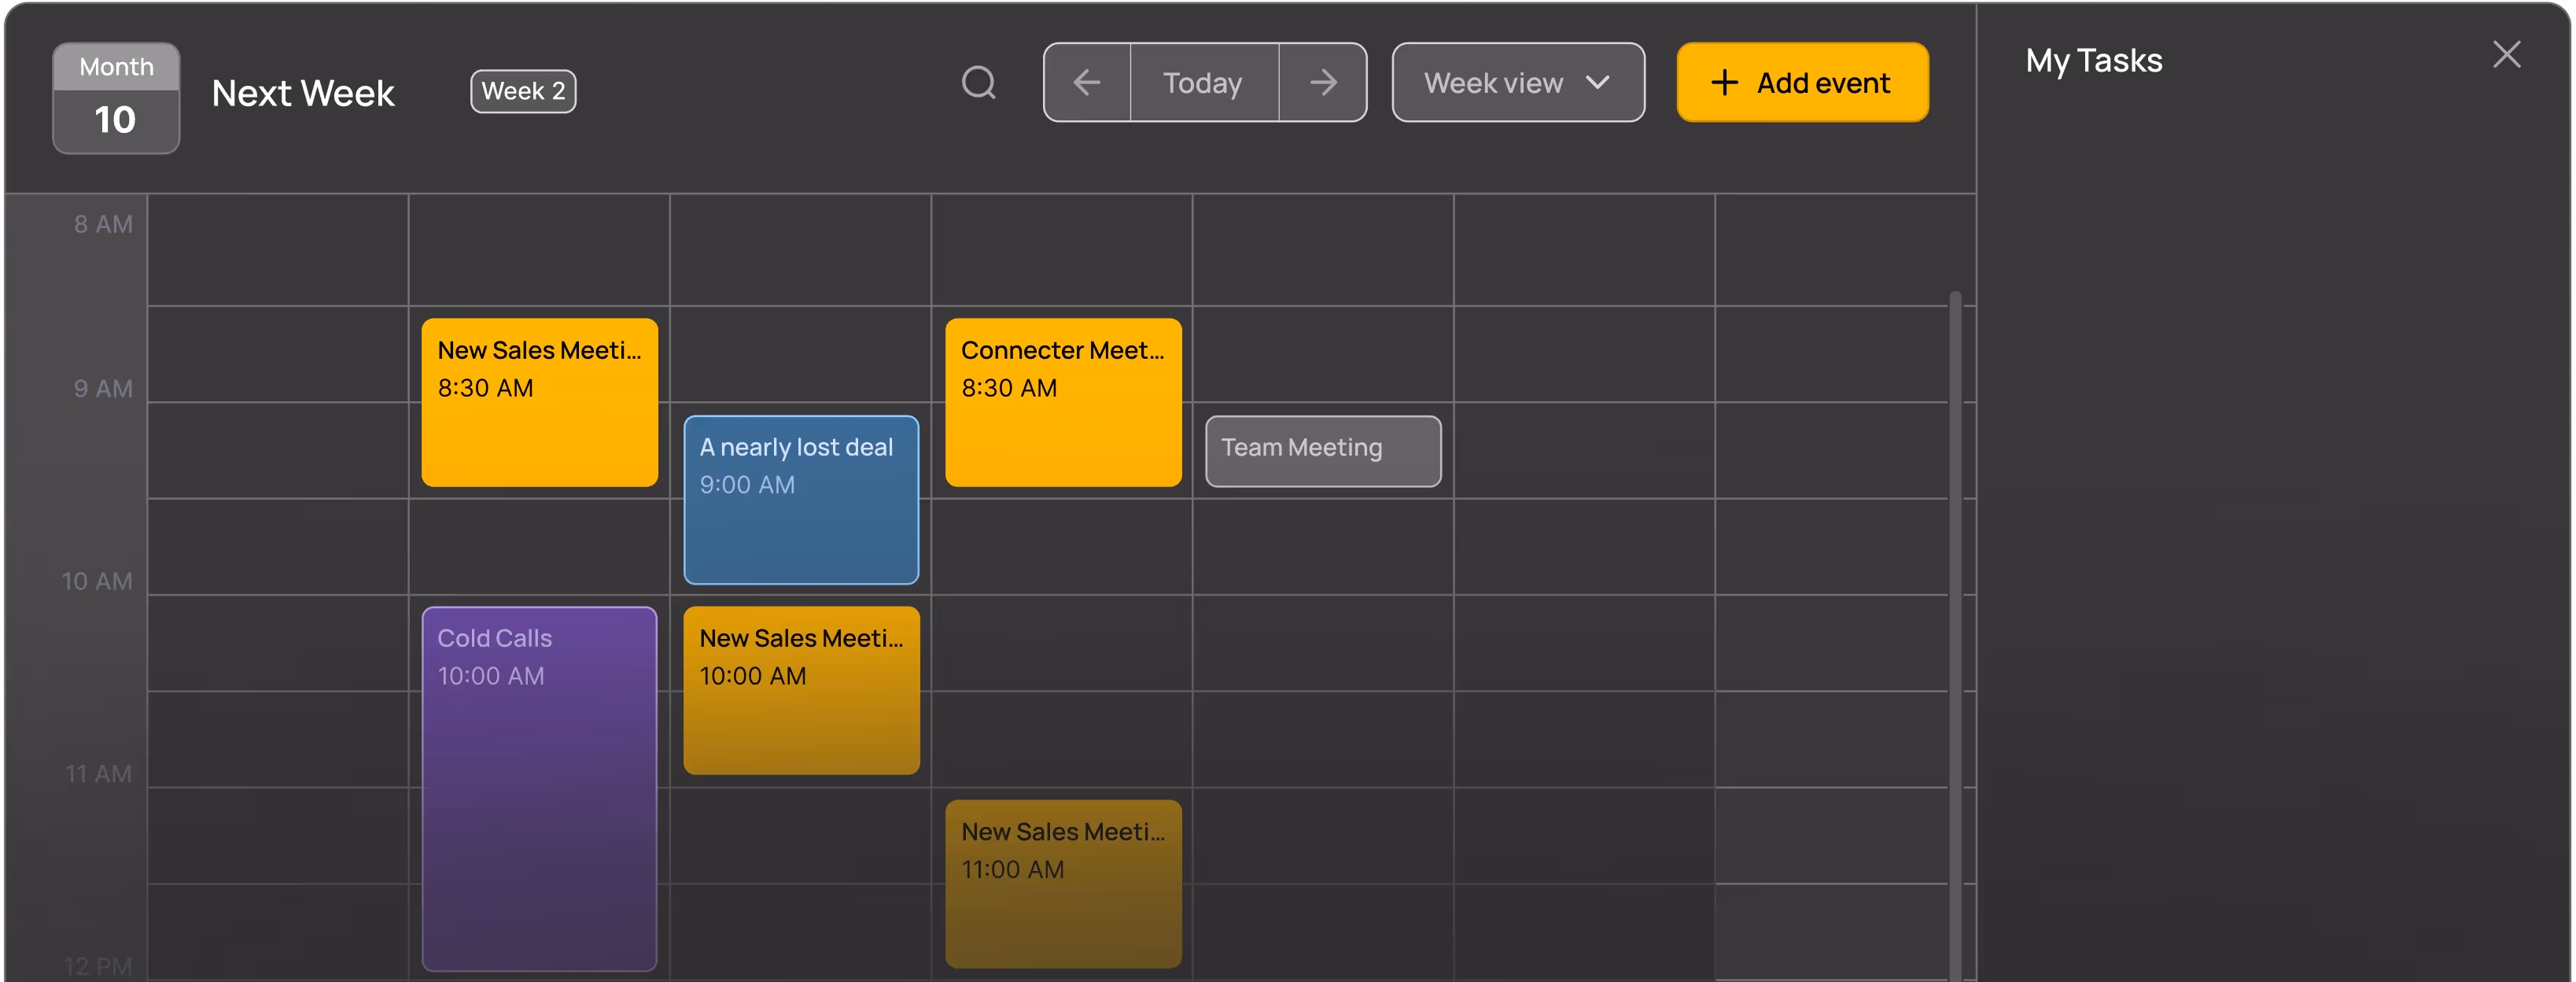
Task: Open Connecter Meeting 8:30 AM event
Action: [x=1063, y=402]
